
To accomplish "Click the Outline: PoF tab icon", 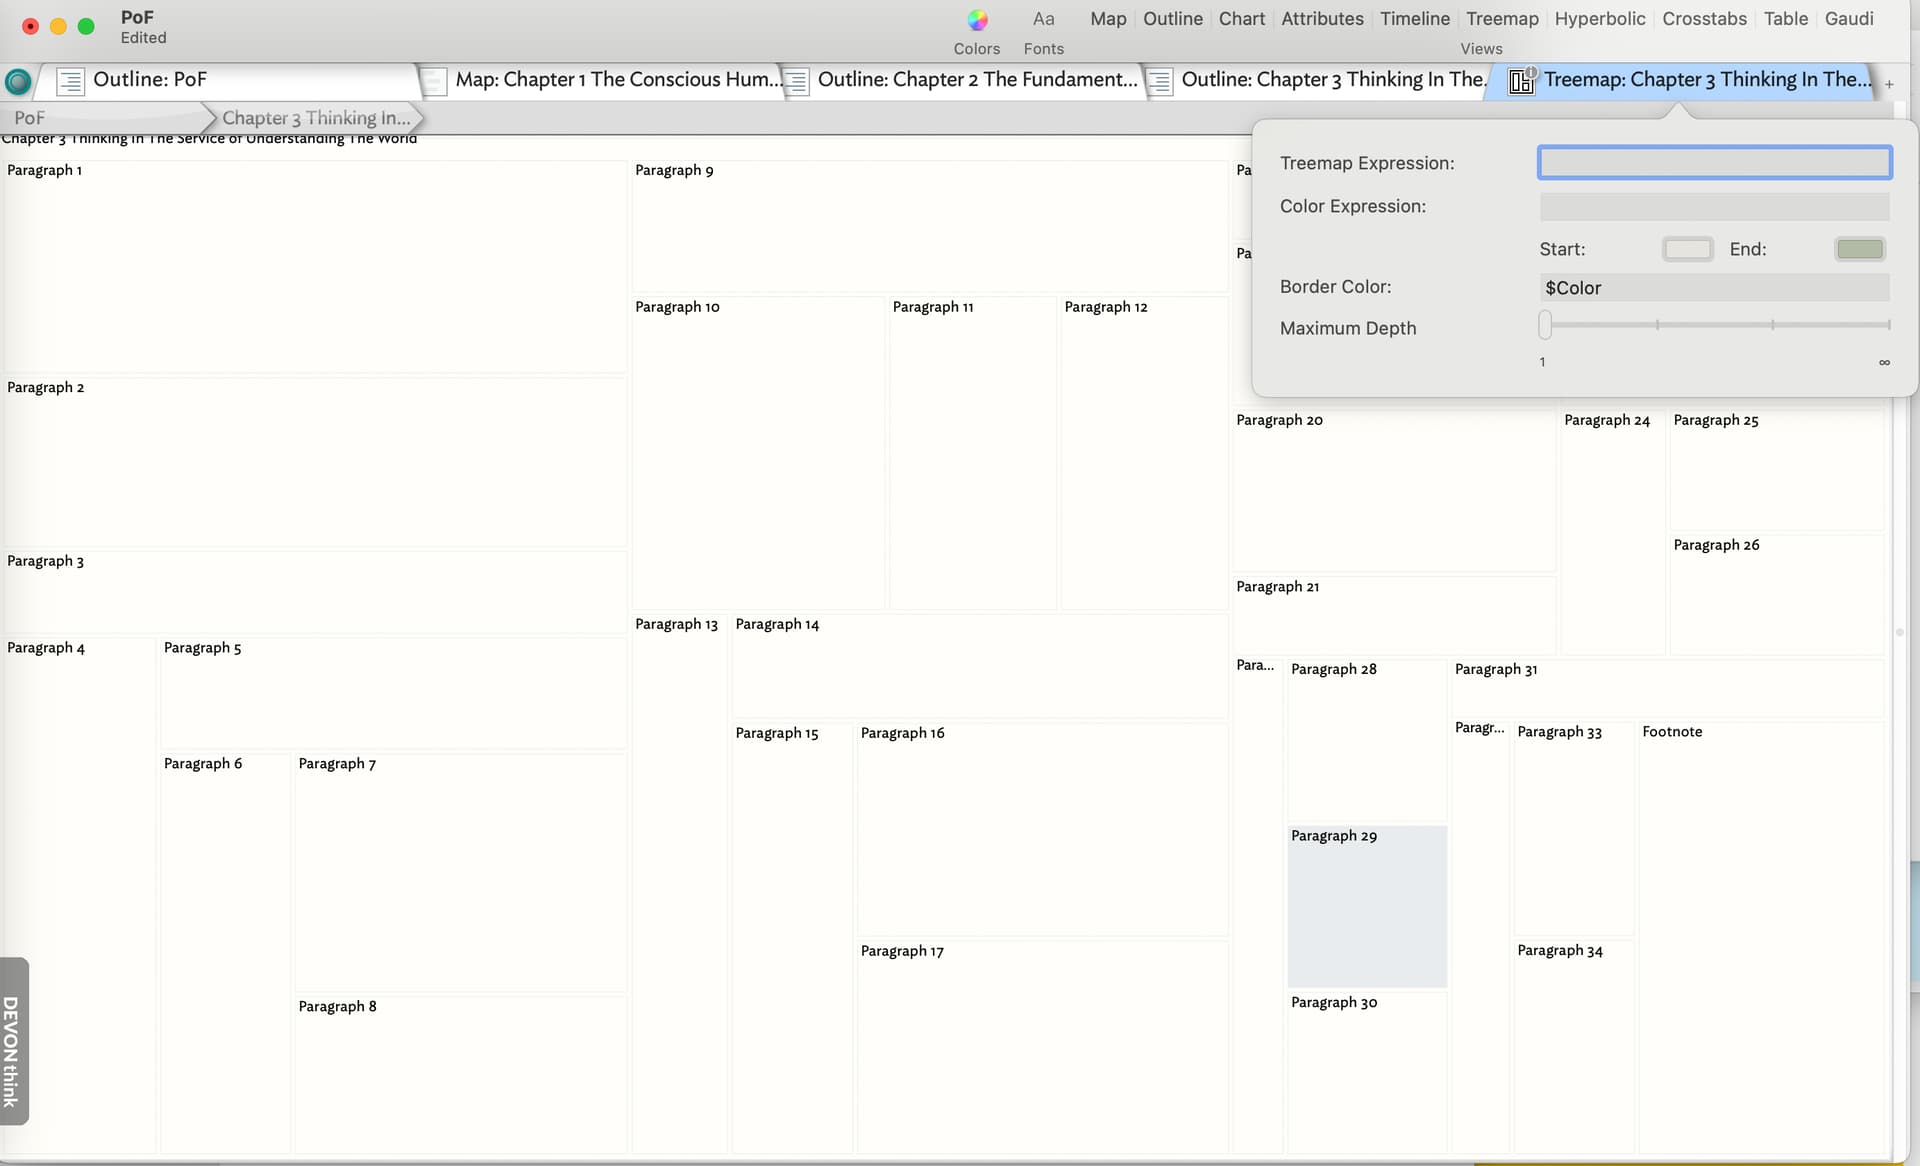I will click(70, 81).
